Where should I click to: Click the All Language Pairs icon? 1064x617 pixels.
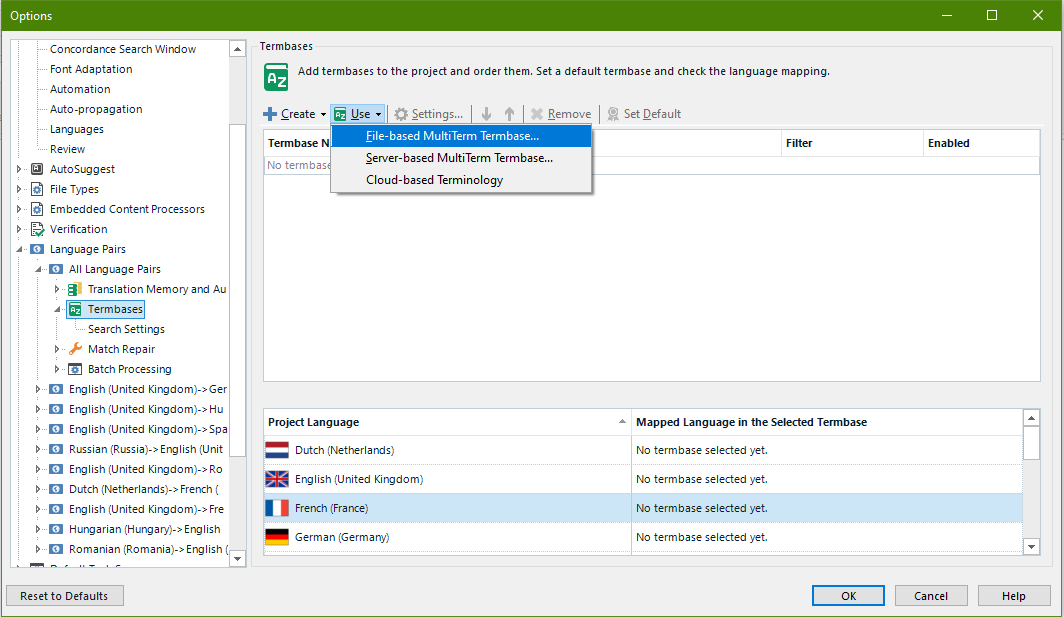coord(56,269)
